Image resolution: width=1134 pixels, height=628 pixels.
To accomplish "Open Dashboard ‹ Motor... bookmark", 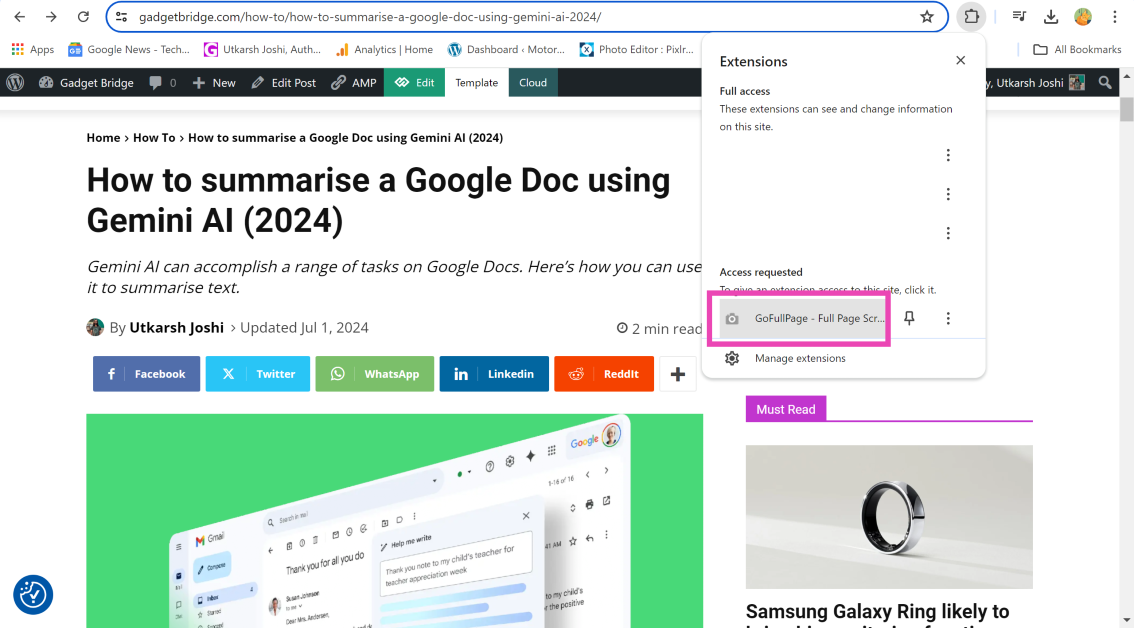I will tap(506, 49).
